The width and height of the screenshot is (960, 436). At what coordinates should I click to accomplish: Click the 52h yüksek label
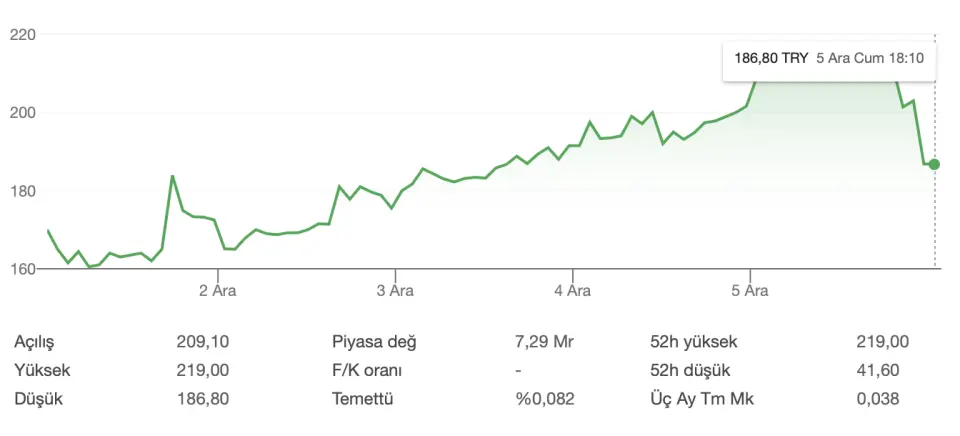coord(694,342)
